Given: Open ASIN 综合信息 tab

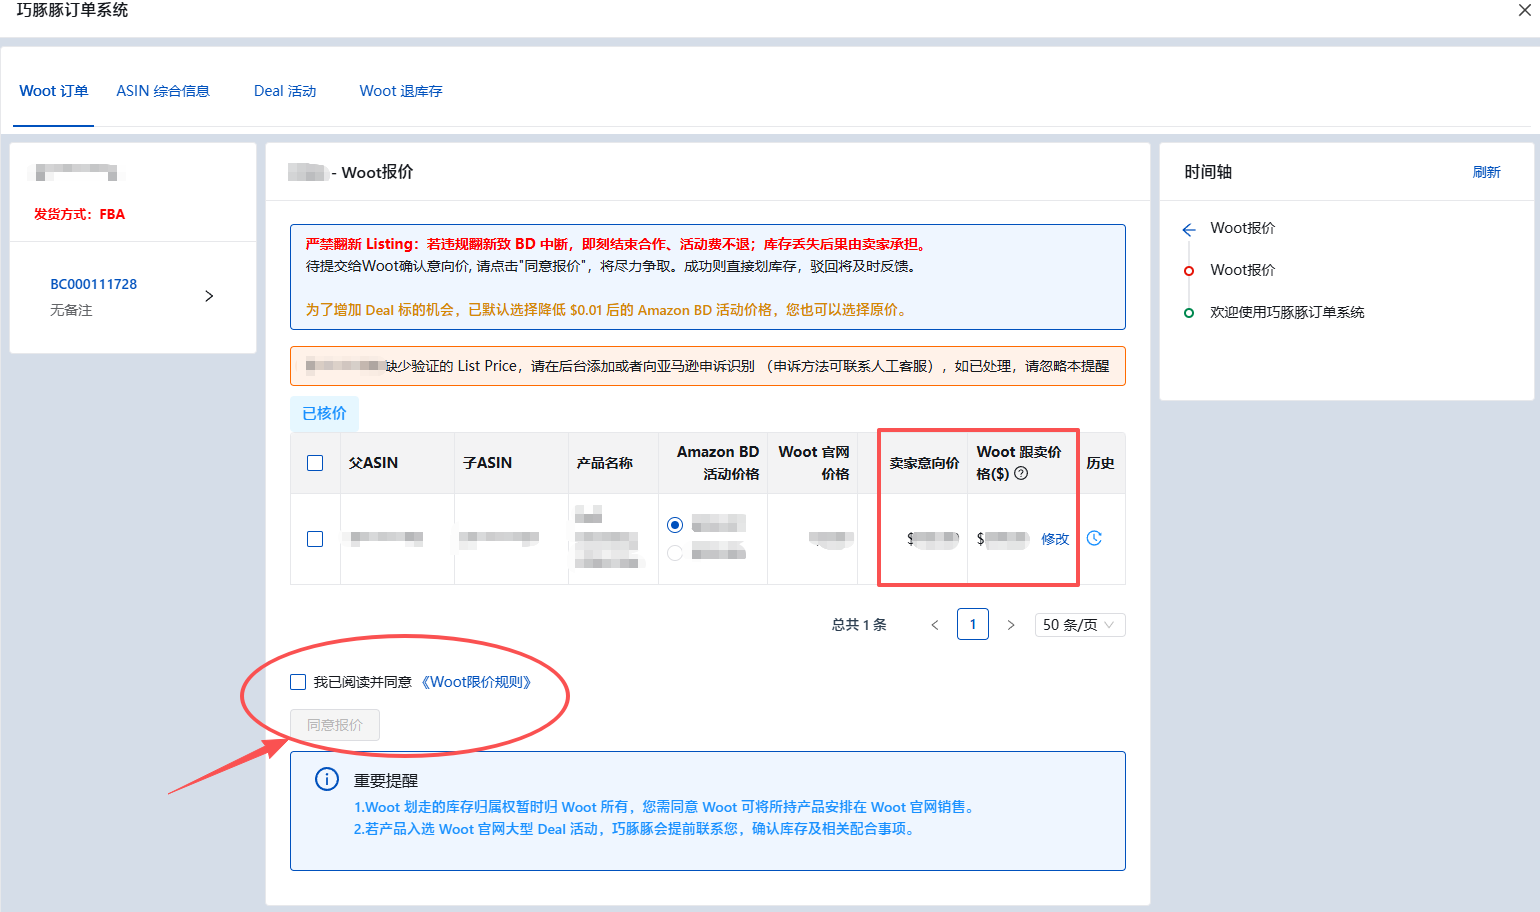Looking at the screenshot, I should tap(163, 91).
